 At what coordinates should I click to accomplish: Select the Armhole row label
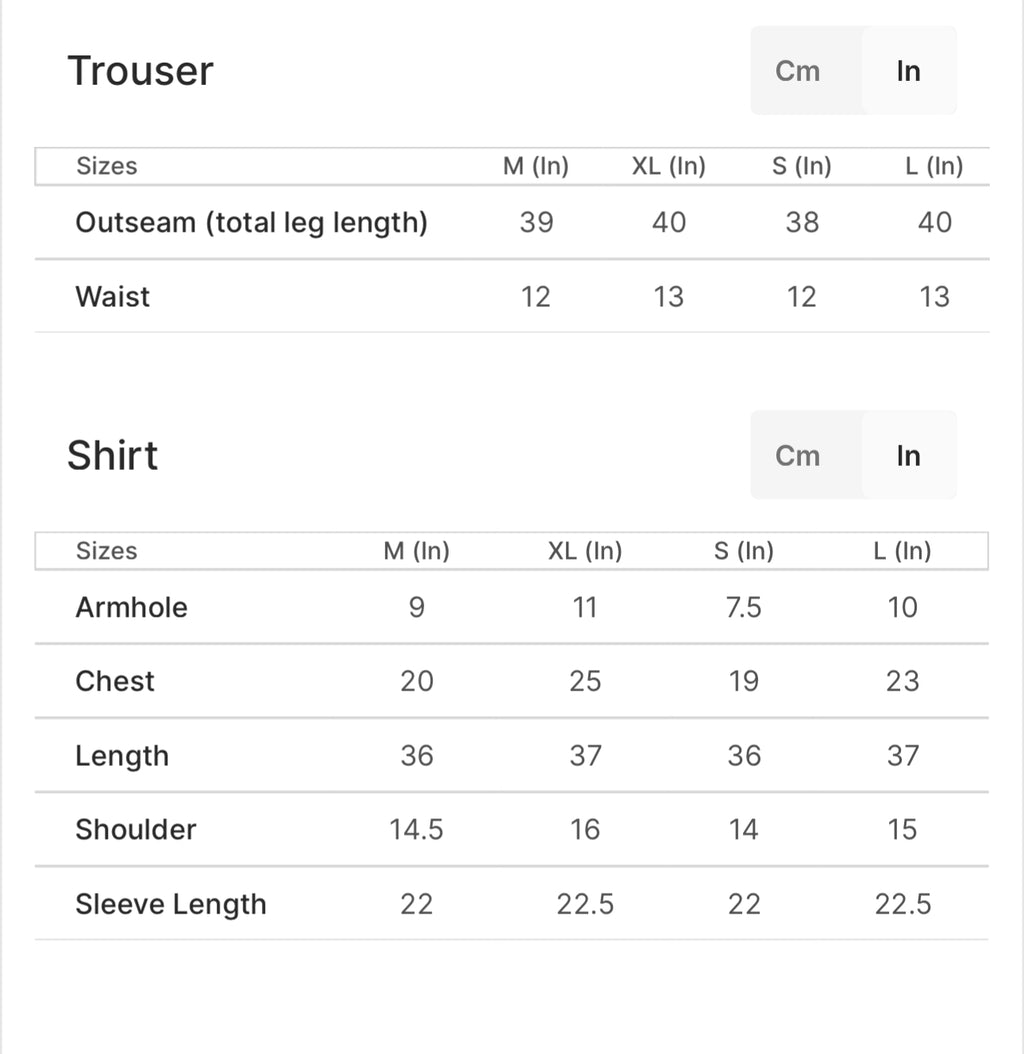[x=131, y=607]
